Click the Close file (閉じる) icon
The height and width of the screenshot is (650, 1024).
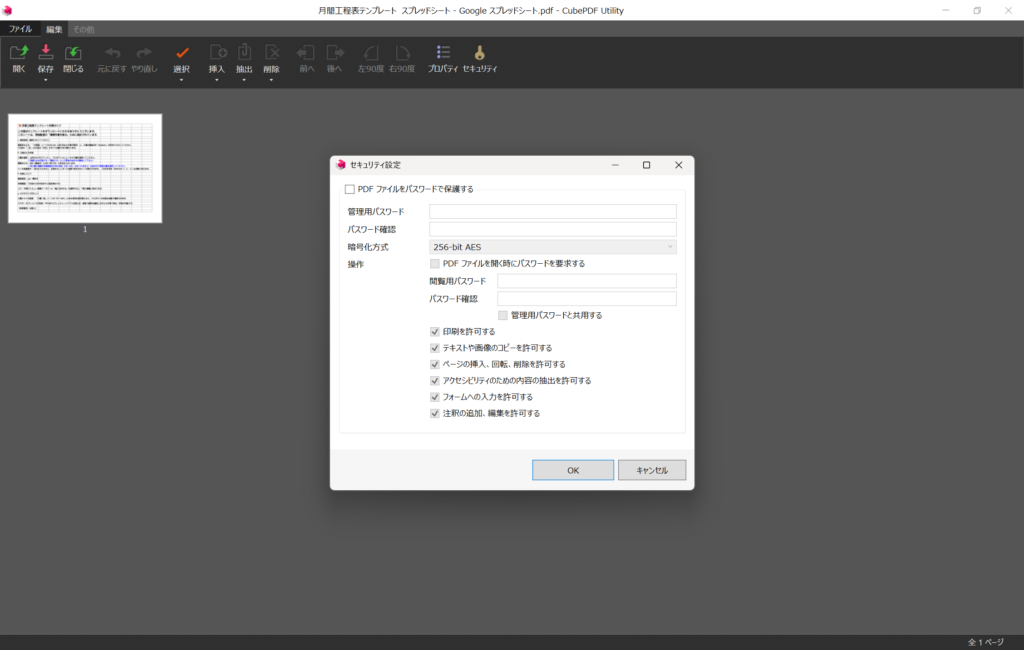[x=74, y=53]
